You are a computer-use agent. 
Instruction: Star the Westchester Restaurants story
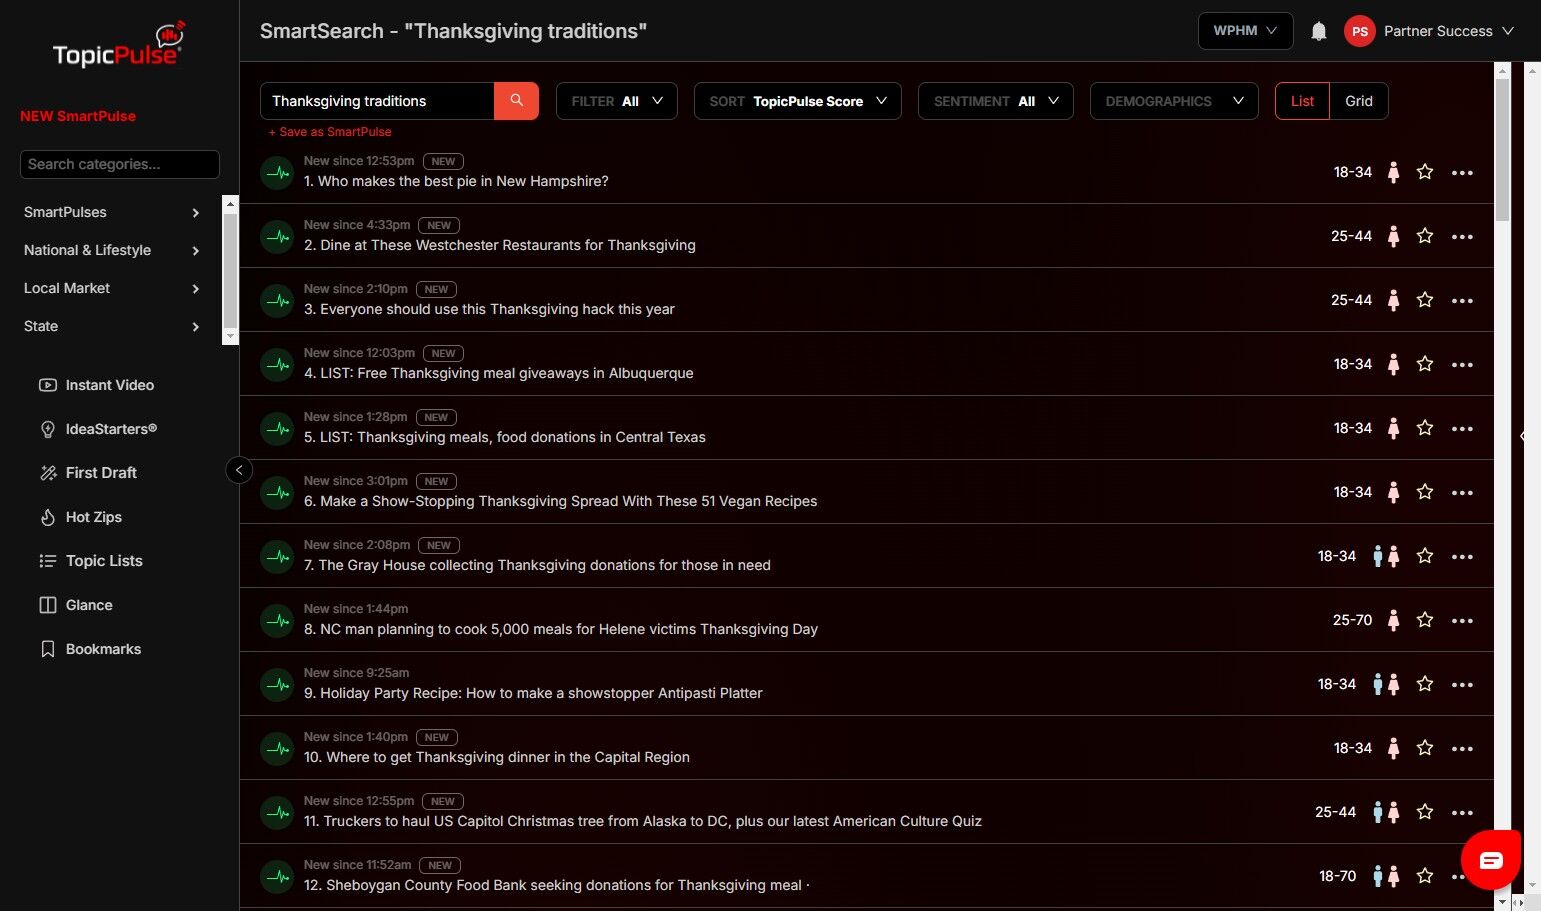pyautogui.click(x=1425, y=236)
